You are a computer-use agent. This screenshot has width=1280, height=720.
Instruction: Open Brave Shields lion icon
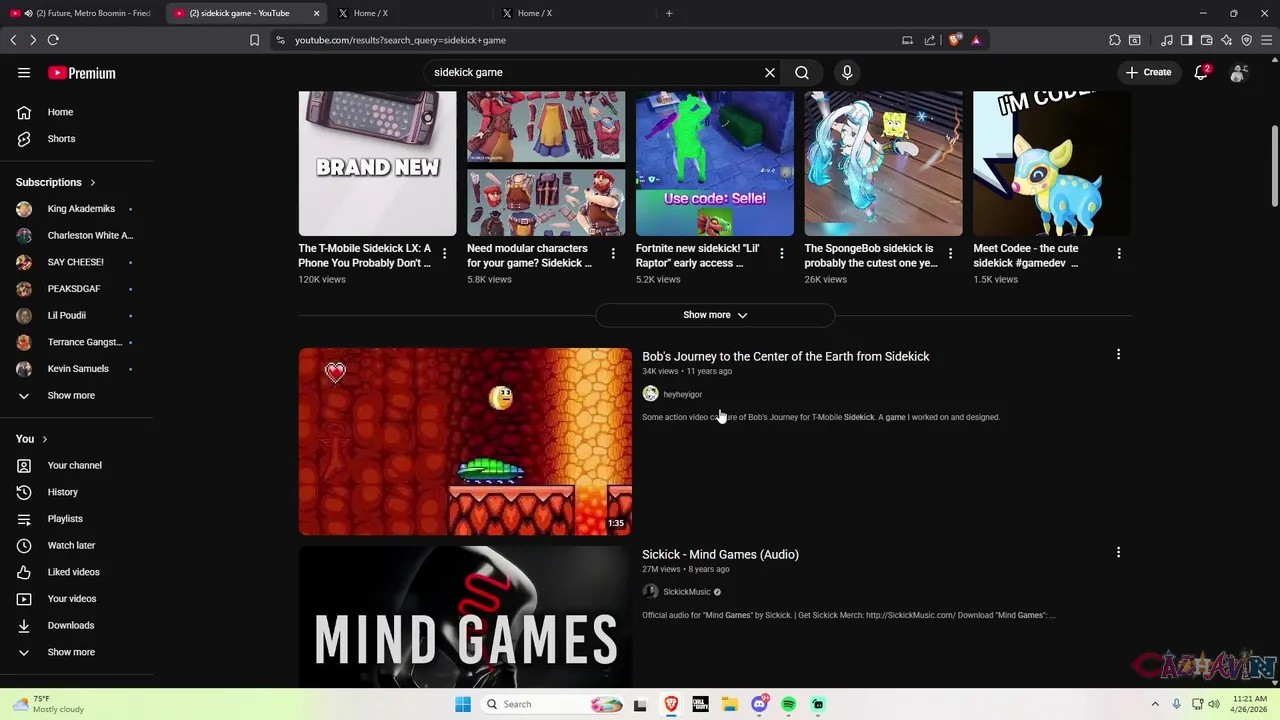click(x=955, y=40)
